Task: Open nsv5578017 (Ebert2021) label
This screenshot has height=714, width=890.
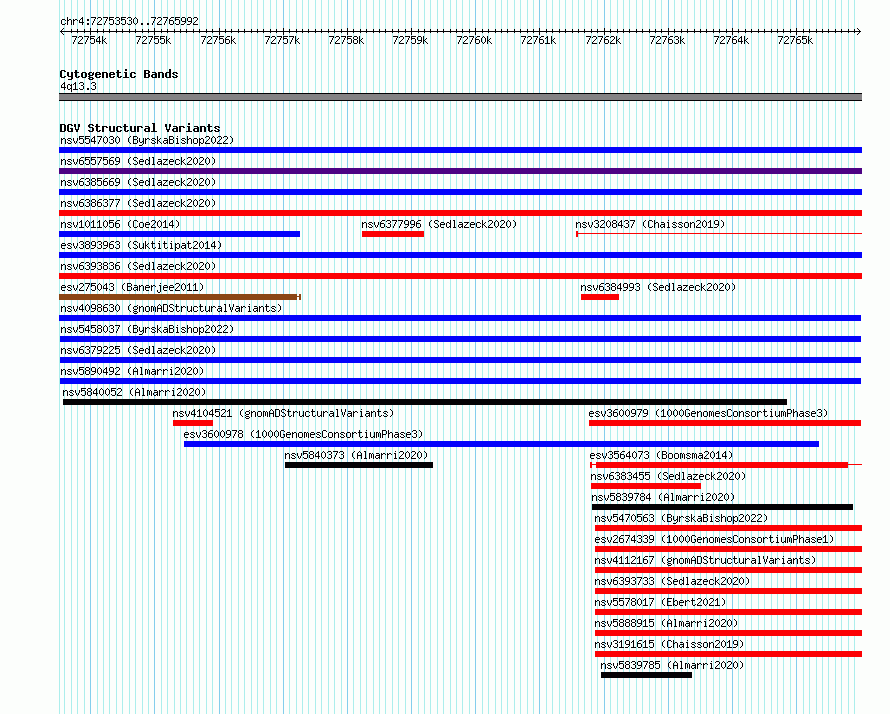Action: (660, 602)
